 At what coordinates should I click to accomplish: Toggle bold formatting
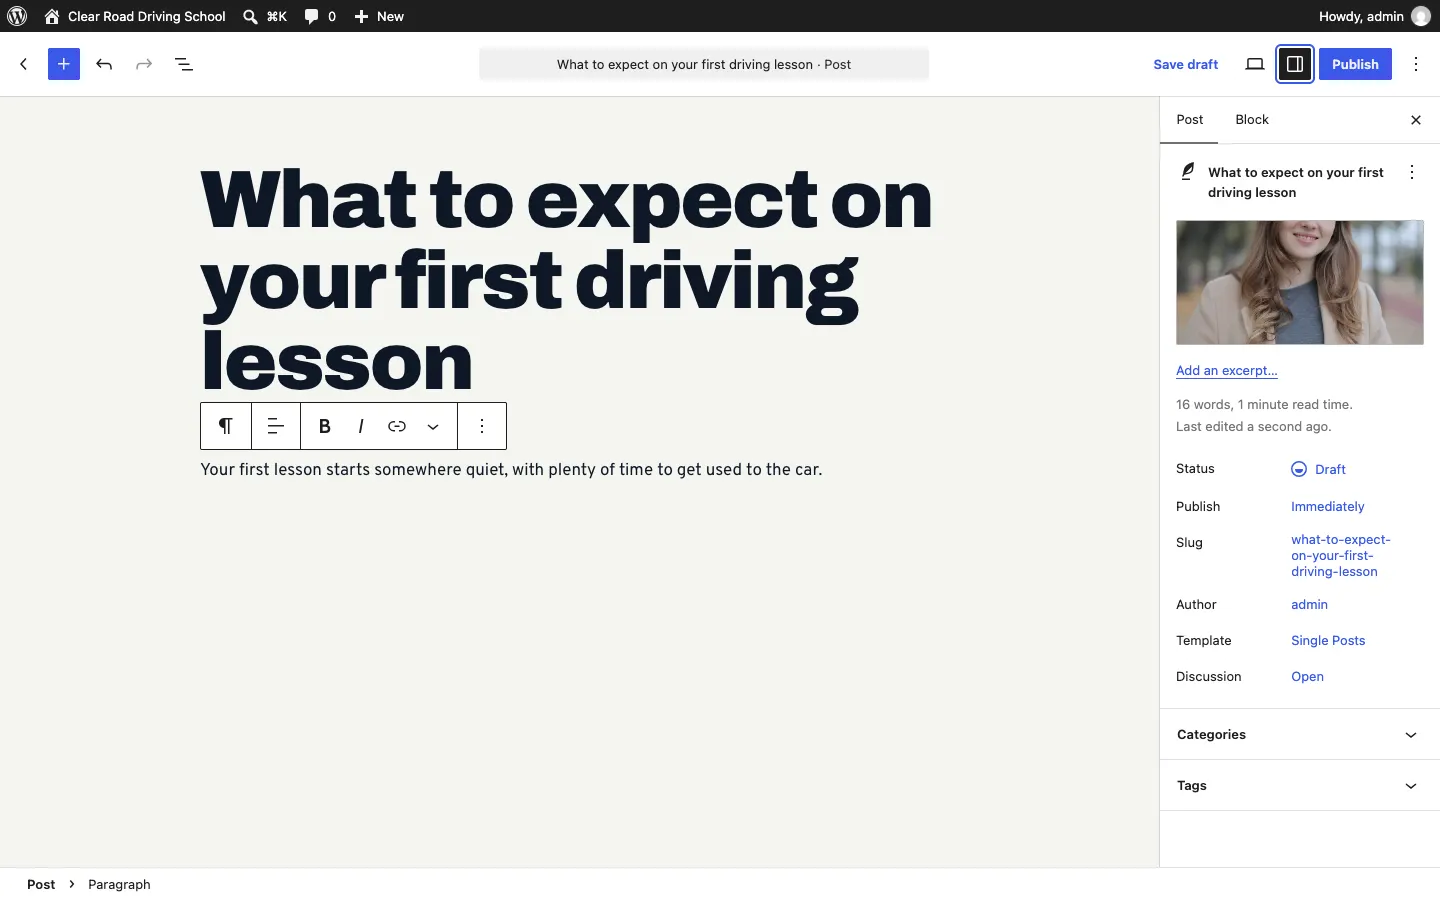click(325, 426)
